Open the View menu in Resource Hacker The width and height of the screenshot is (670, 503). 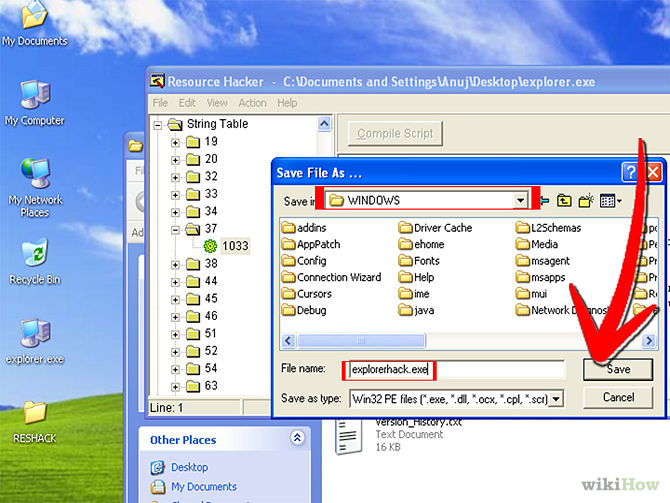pos(217,103)
